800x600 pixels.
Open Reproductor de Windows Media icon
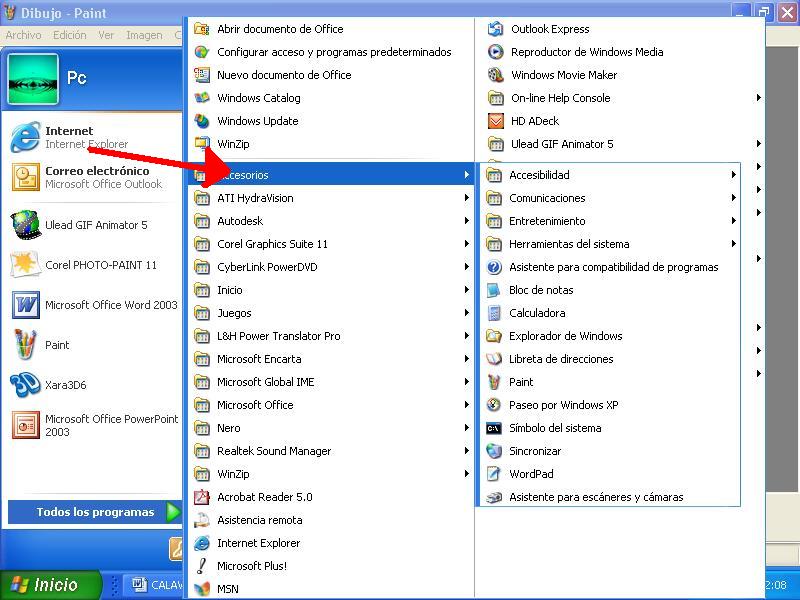tap(495, 52)
